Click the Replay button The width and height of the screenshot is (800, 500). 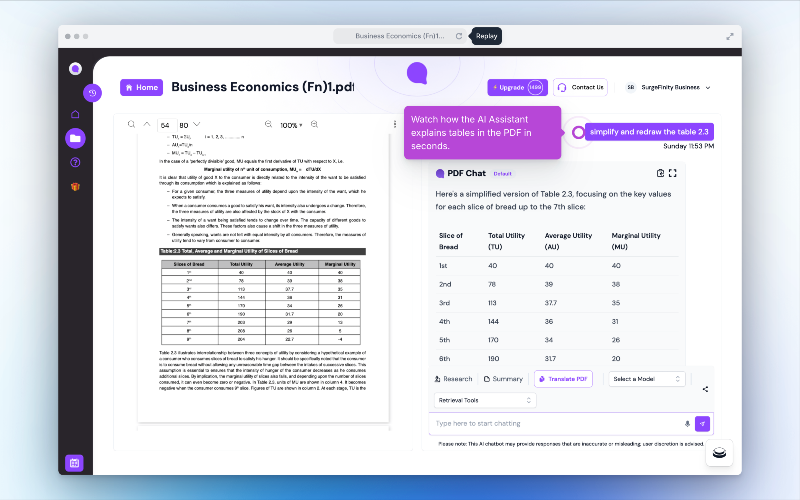tap(486, 36)
